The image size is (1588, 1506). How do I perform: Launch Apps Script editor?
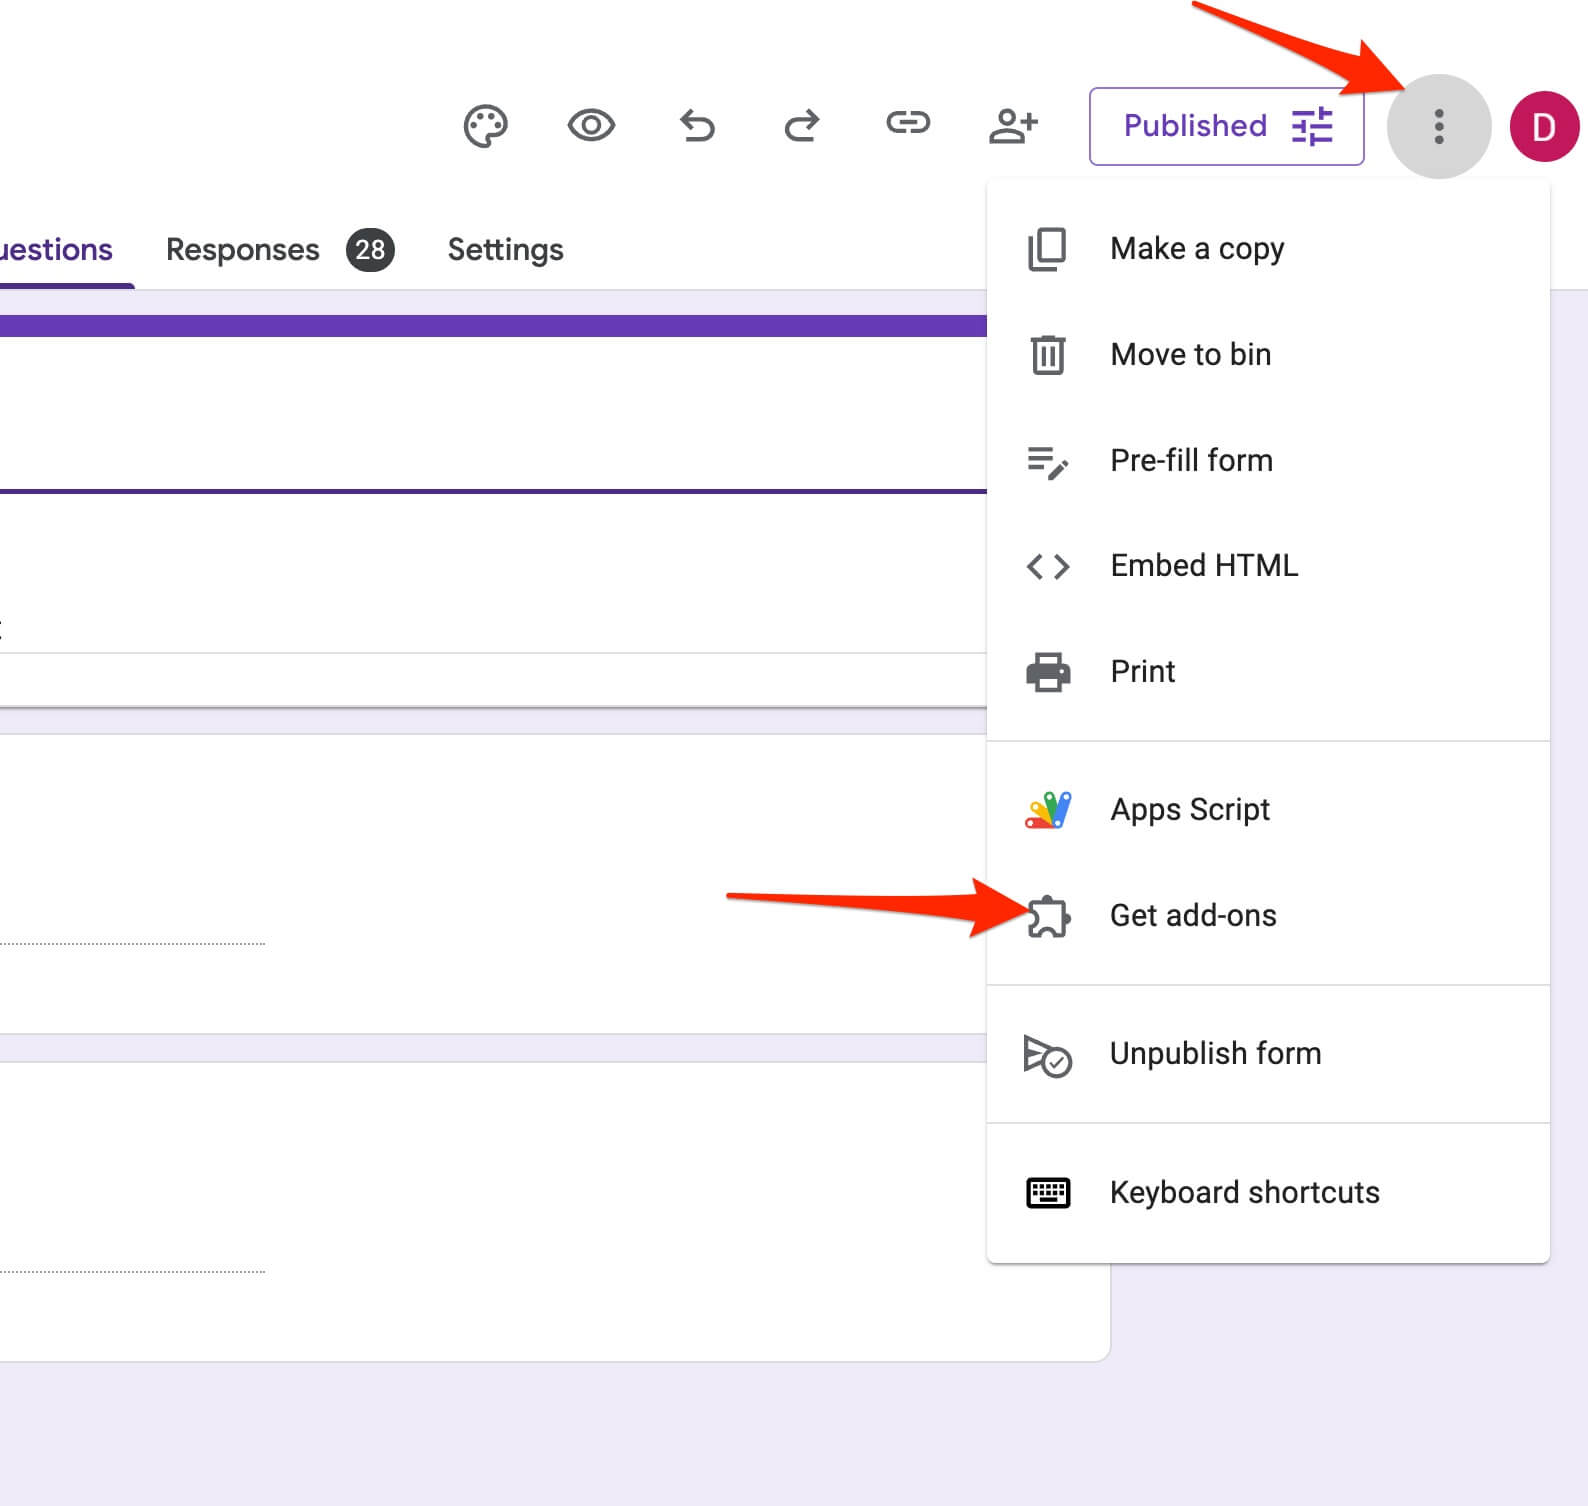pyautogui.click(x=1189, y=809)
